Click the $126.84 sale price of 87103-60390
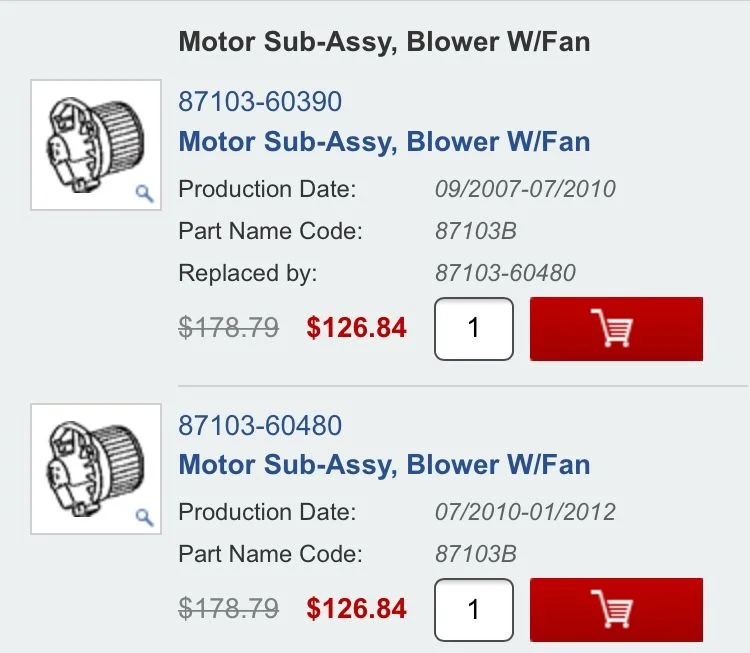Image resolution: width=750 pixels, height=653 pixels. coord(356,328)
